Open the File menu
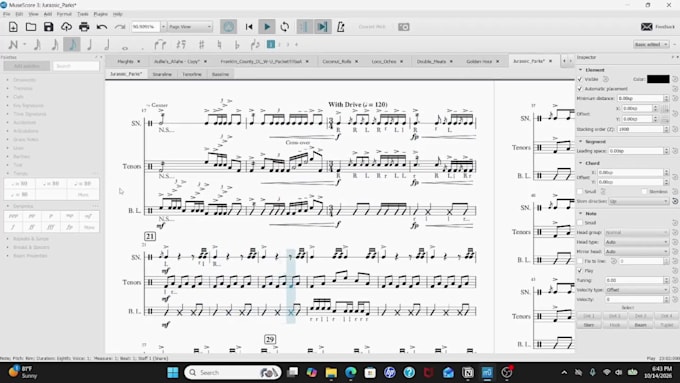 [x=7, y=14]
